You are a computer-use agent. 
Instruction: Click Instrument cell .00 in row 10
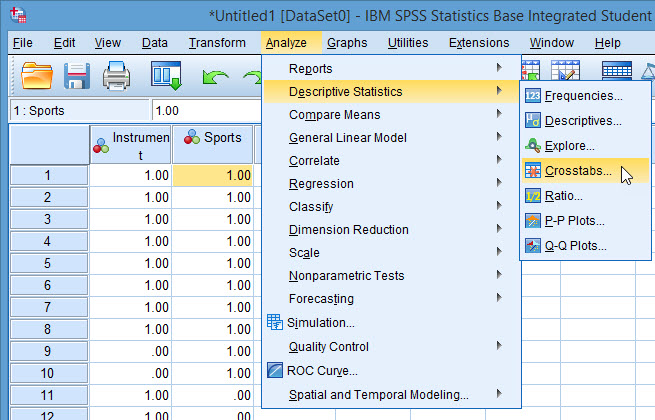(130, 373)
